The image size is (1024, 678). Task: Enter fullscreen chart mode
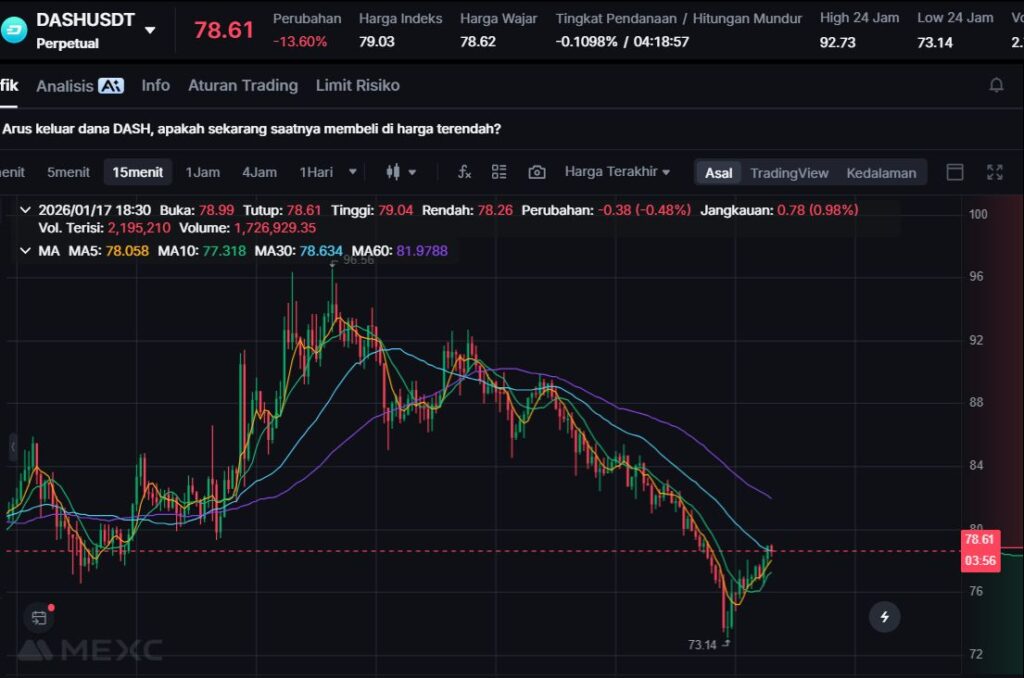pyautogui.click(x=994, y=172)
